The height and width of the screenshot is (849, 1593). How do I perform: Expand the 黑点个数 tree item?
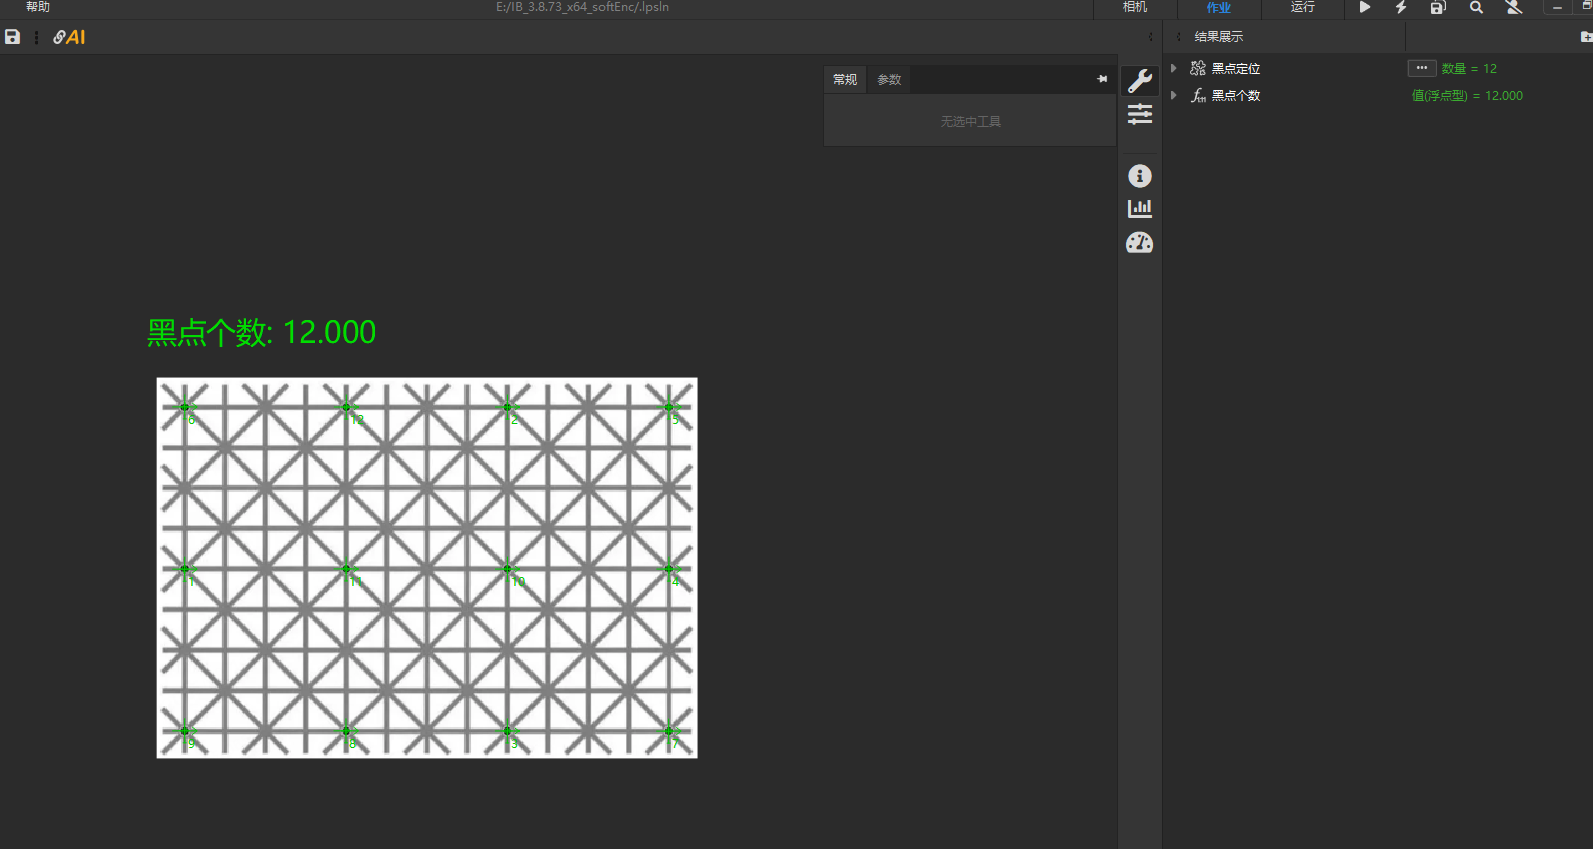(1174, 95)
